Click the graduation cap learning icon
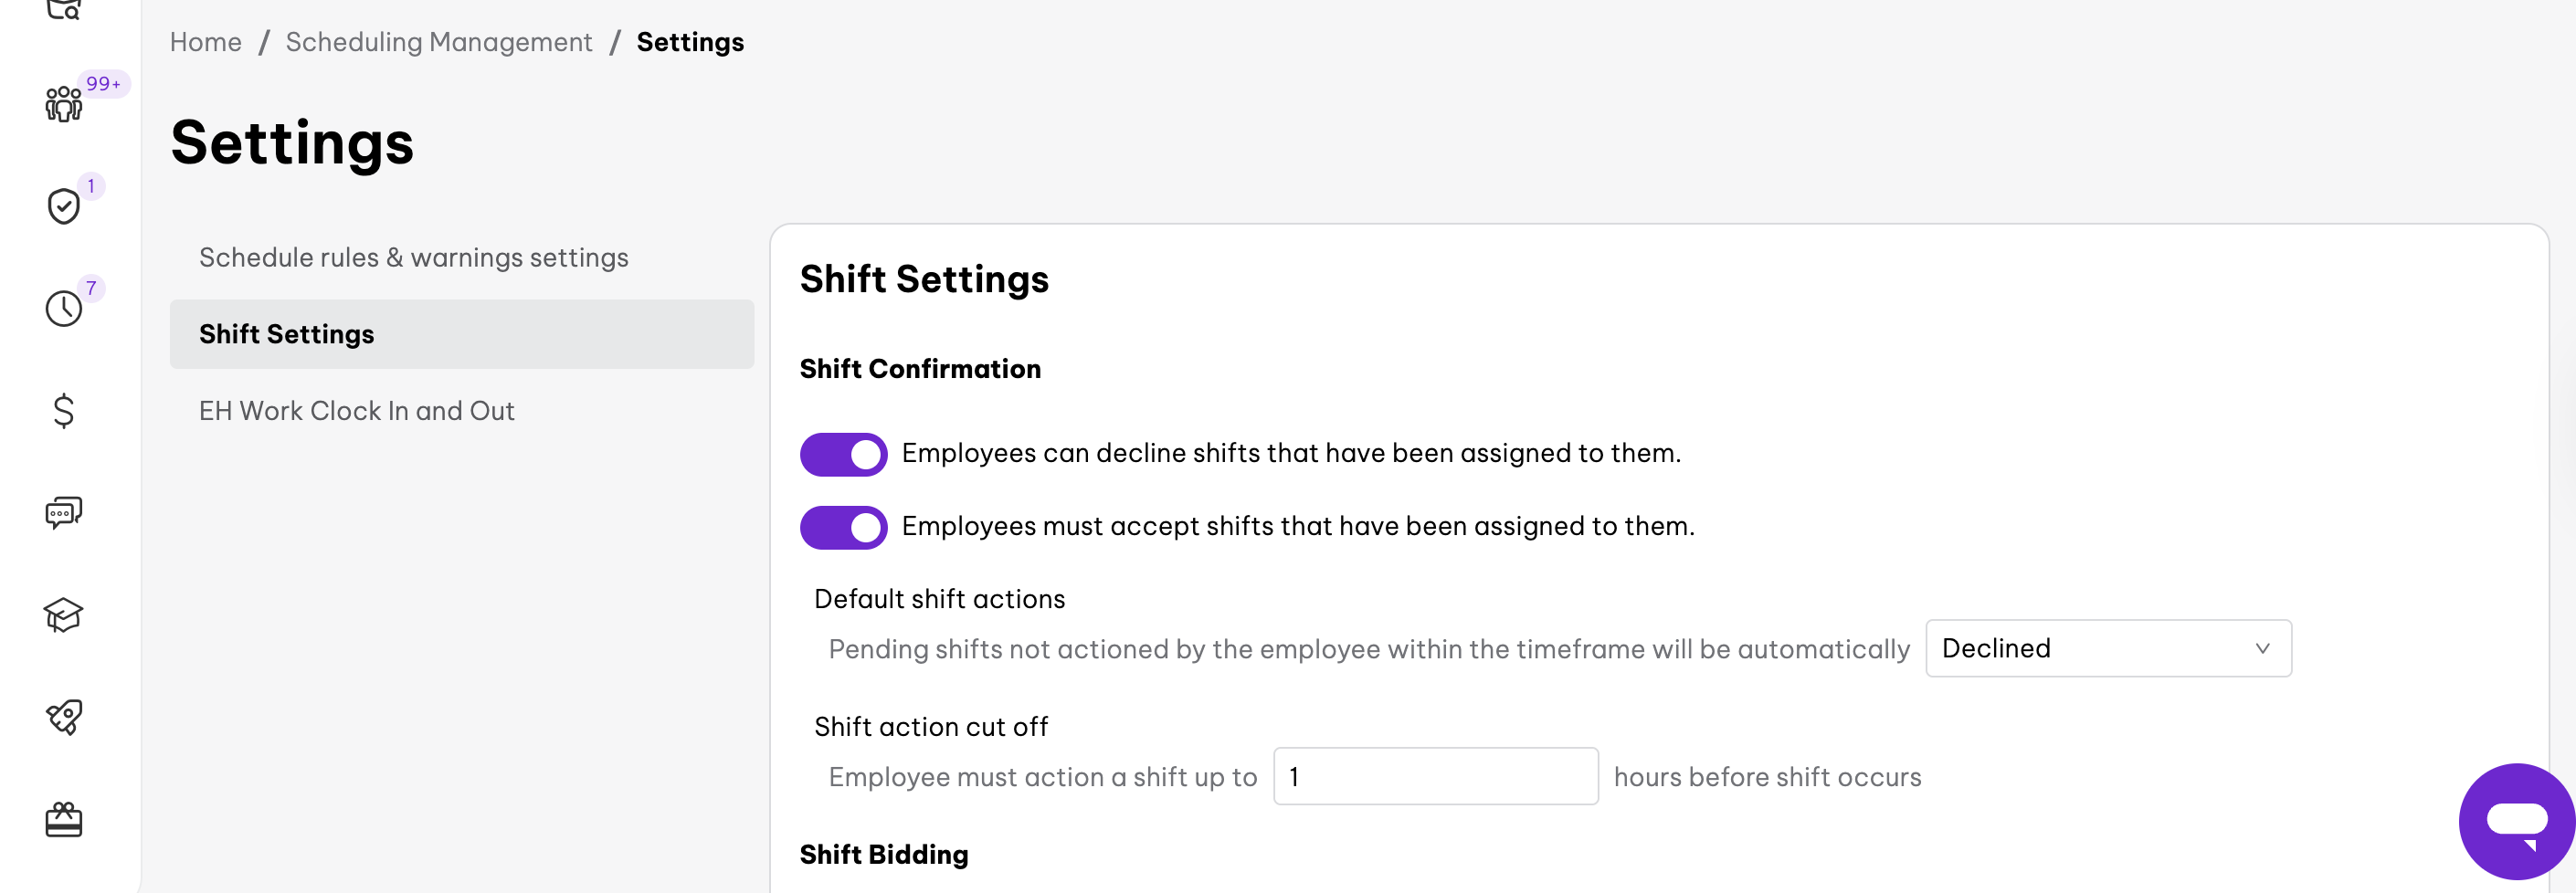This screenshot has height=893, width=2576. click(x=64, y=615)
